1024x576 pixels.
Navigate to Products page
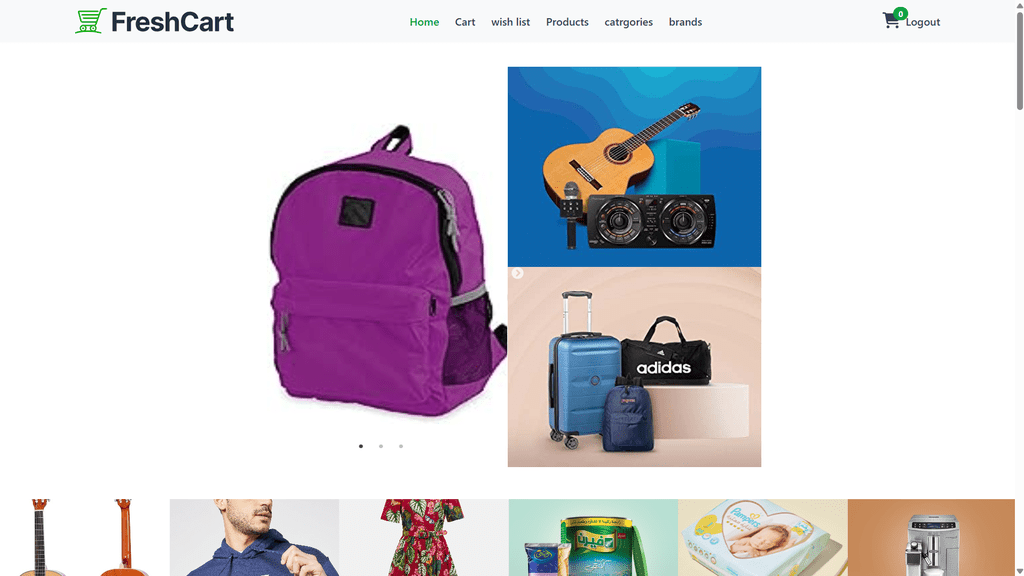[567, 22]
